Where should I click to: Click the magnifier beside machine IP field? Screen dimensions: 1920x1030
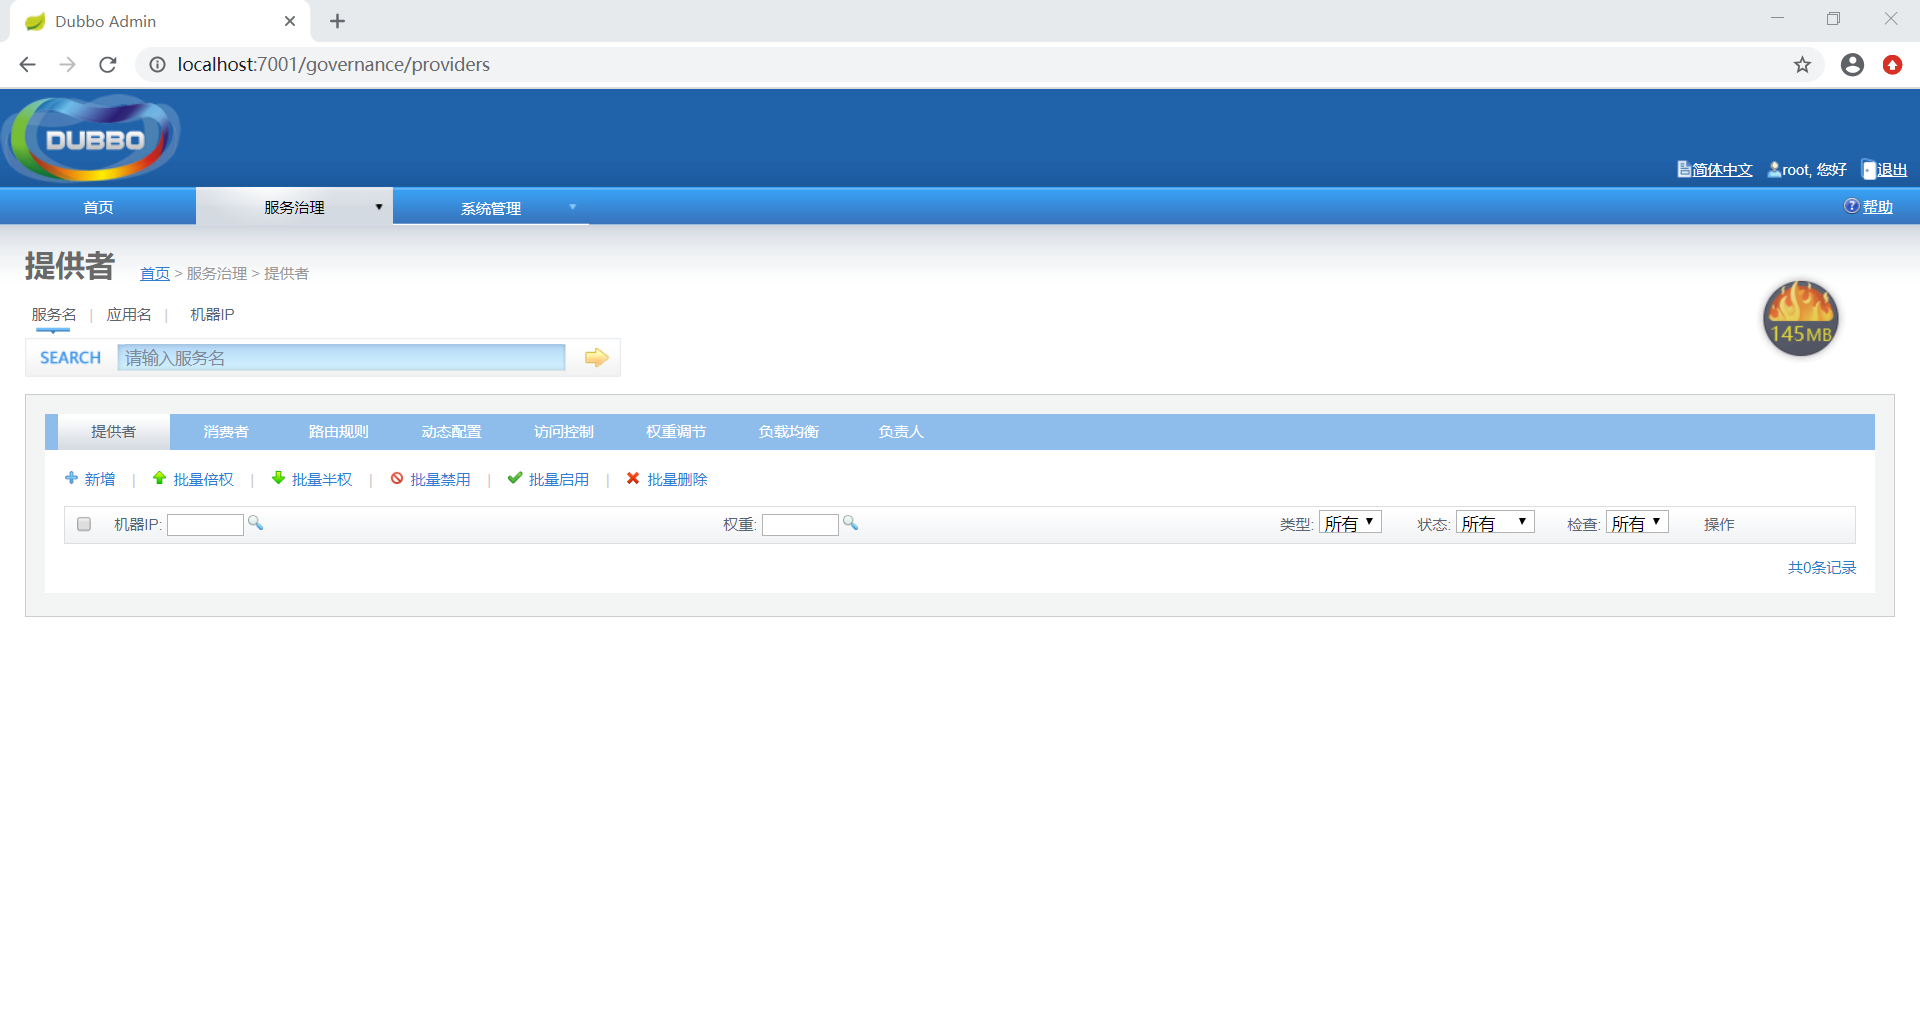(x=255, y=523)
